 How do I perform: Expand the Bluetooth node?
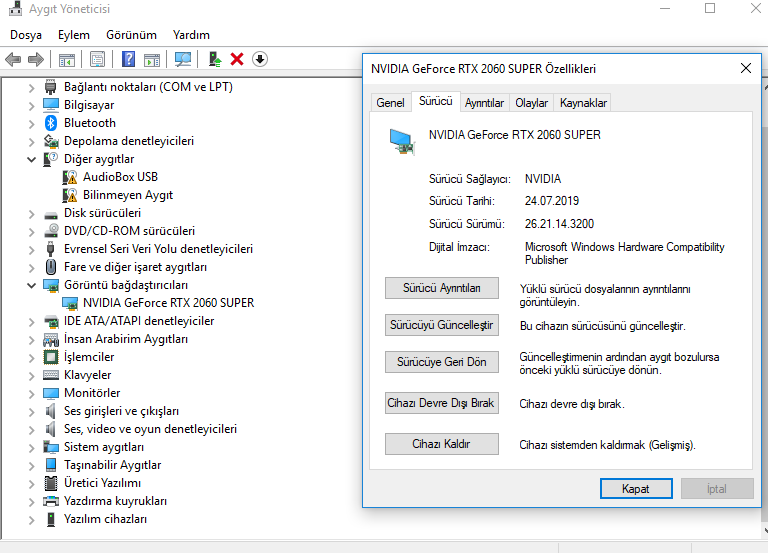coord(31,123)
